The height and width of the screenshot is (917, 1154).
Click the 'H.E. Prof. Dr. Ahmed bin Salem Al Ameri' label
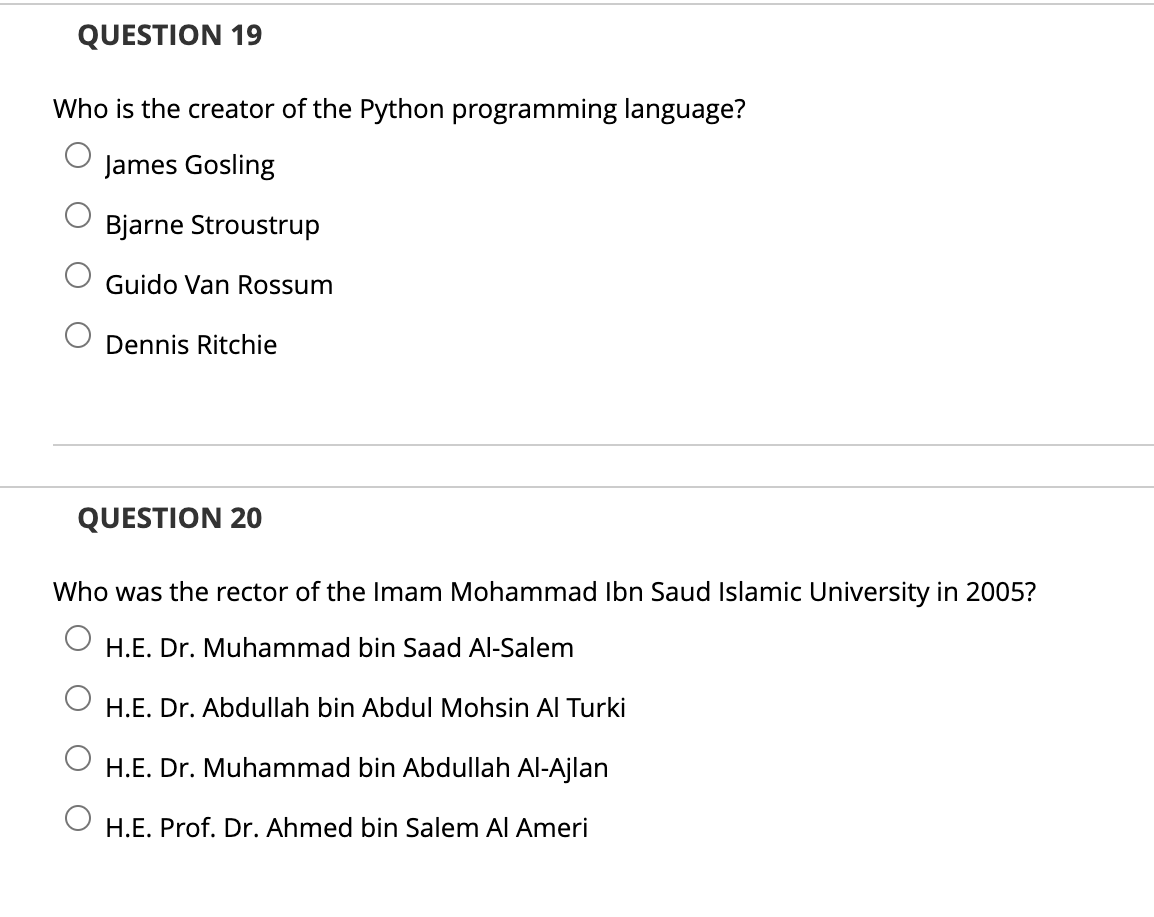346,828
